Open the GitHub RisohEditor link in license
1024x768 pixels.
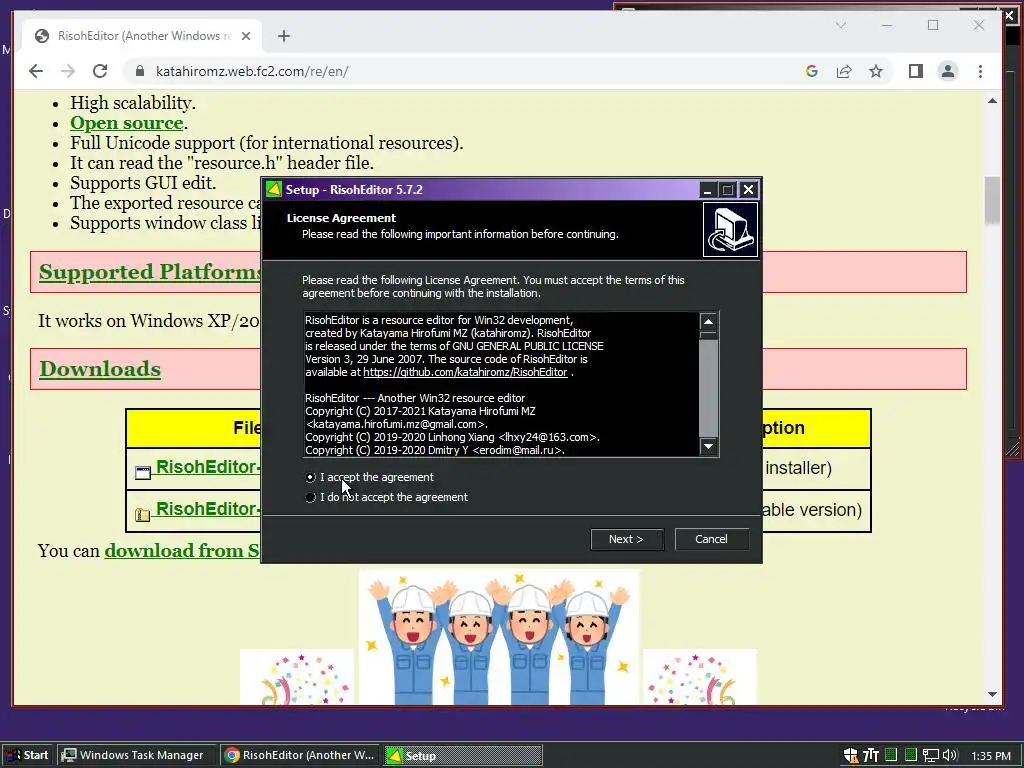tap(465, 372)
